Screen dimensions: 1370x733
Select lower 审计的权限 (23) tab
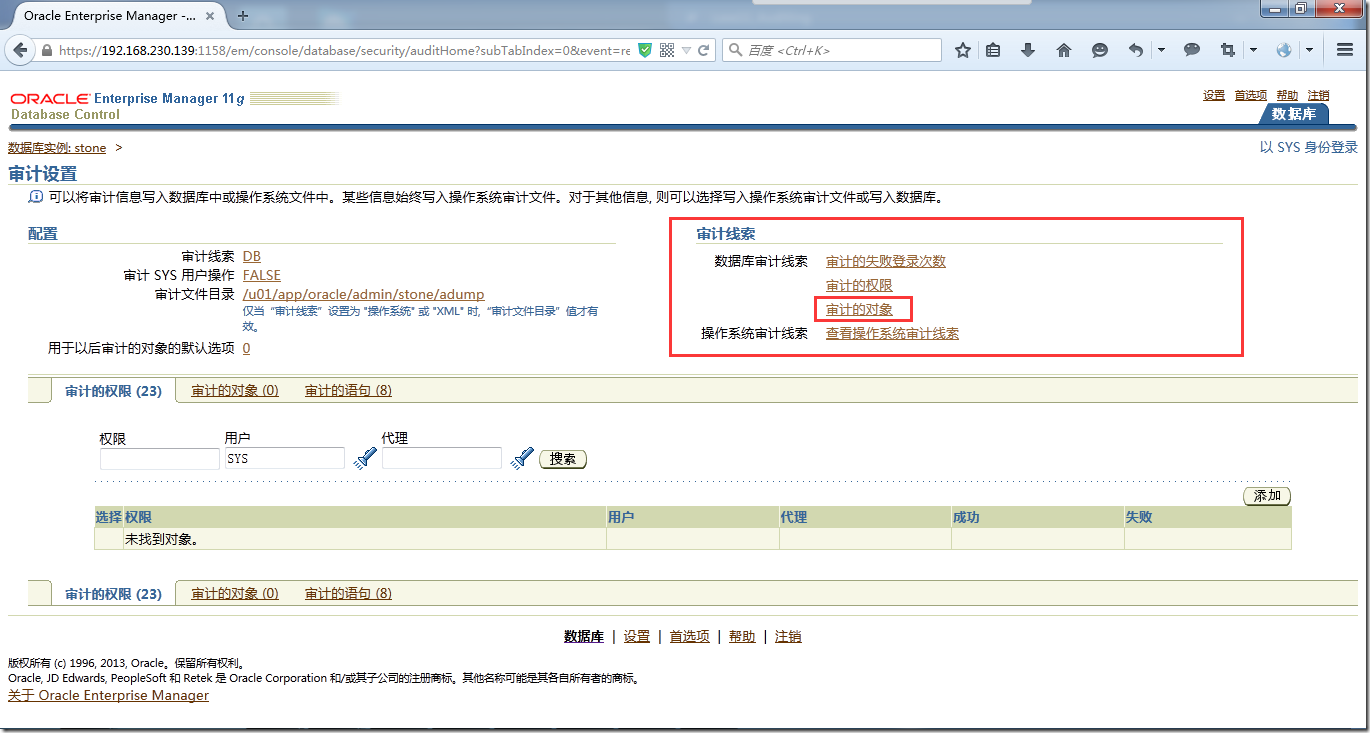click(113, 593)
